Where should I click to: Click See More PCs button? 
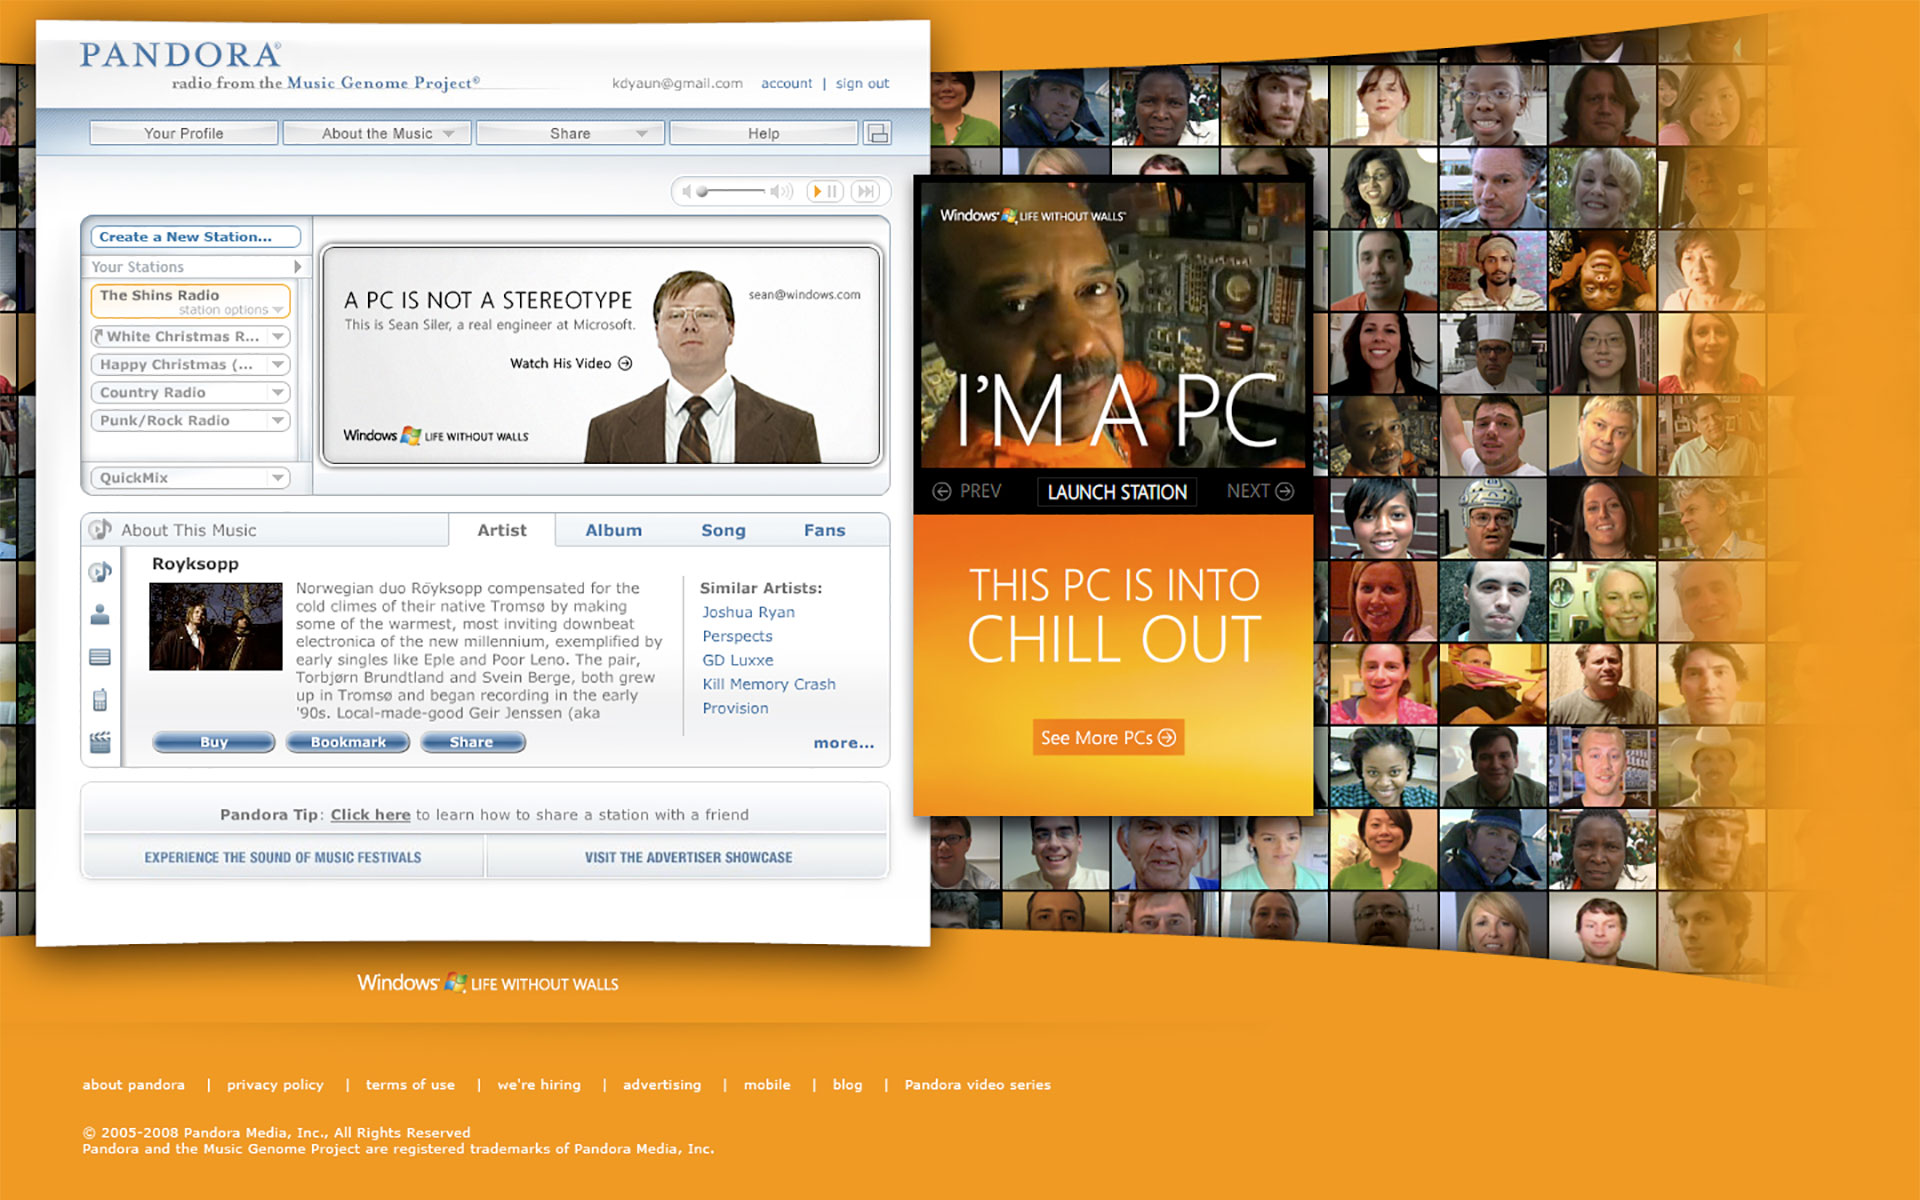[1108, 737]
